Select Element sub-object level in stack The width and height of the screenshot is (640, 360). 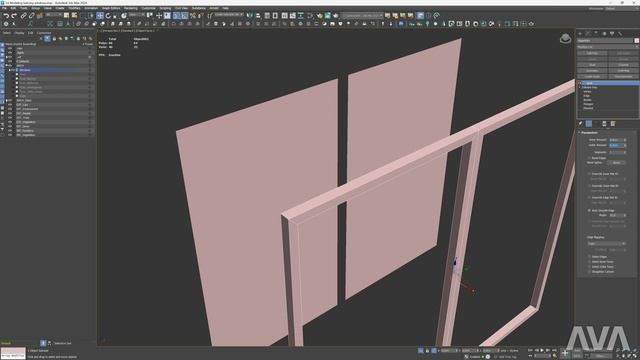pos(588,108)
